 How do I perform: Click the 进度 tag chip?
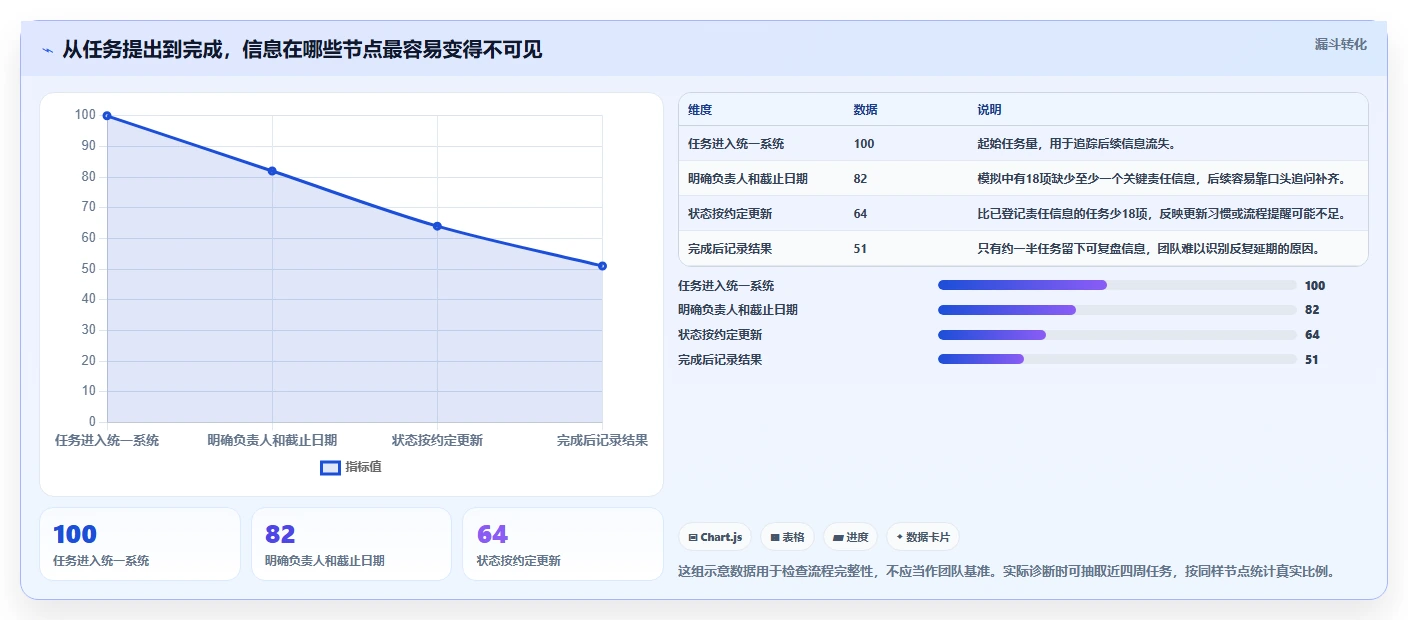[851, 537]
